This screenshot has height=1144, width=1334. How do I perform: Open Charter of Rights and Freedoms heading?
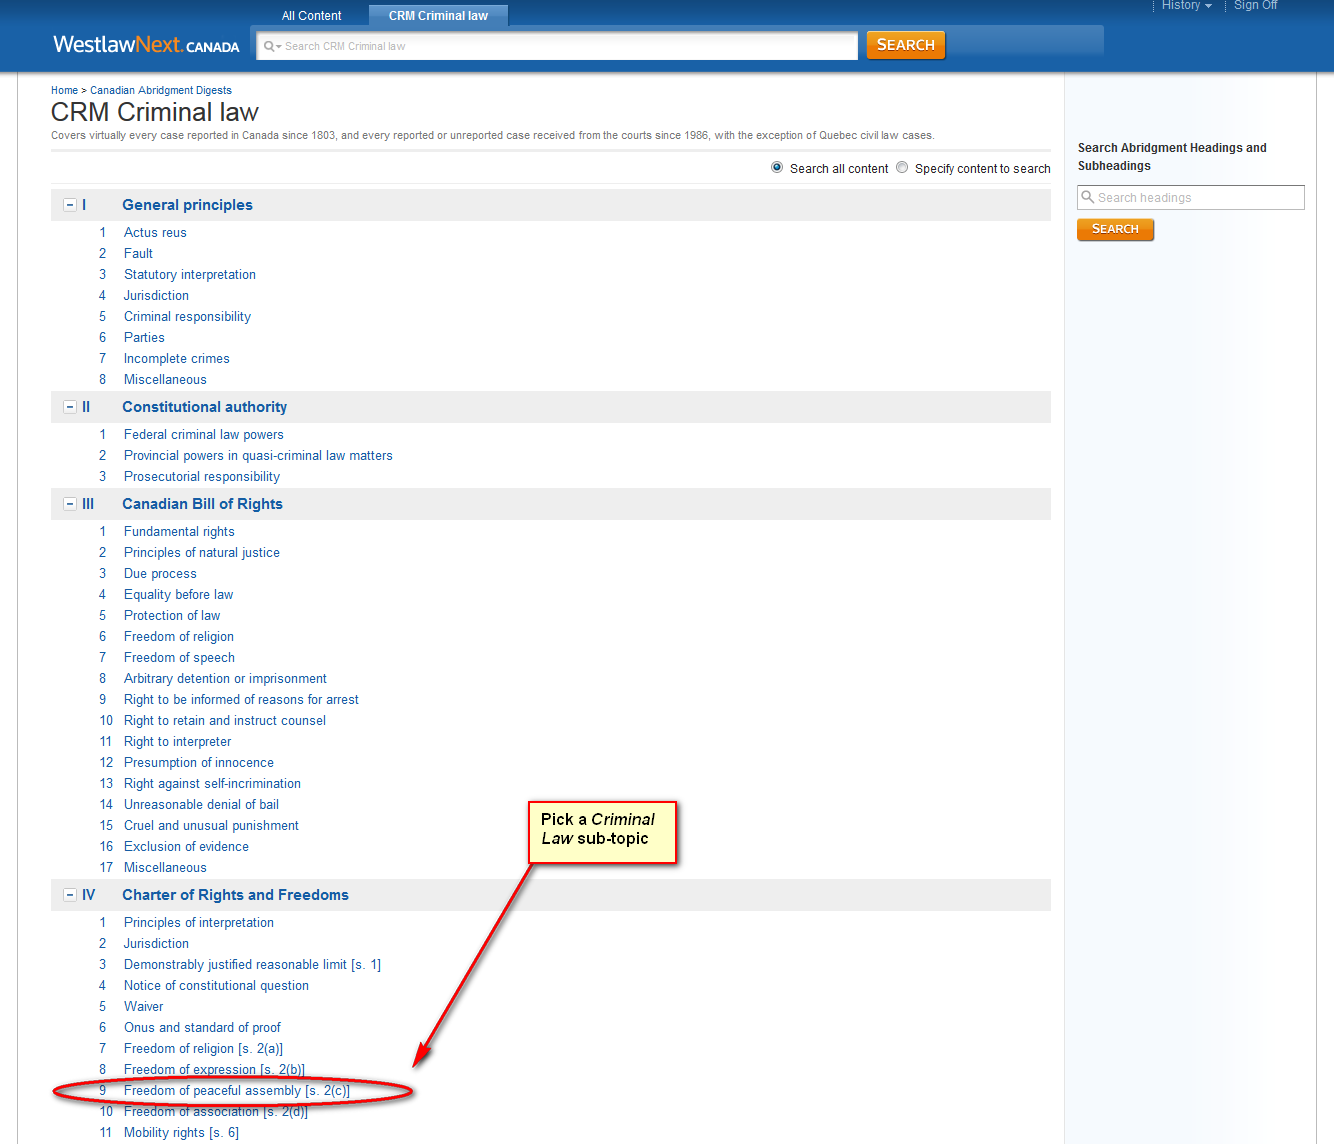click(x=235, y=895)
